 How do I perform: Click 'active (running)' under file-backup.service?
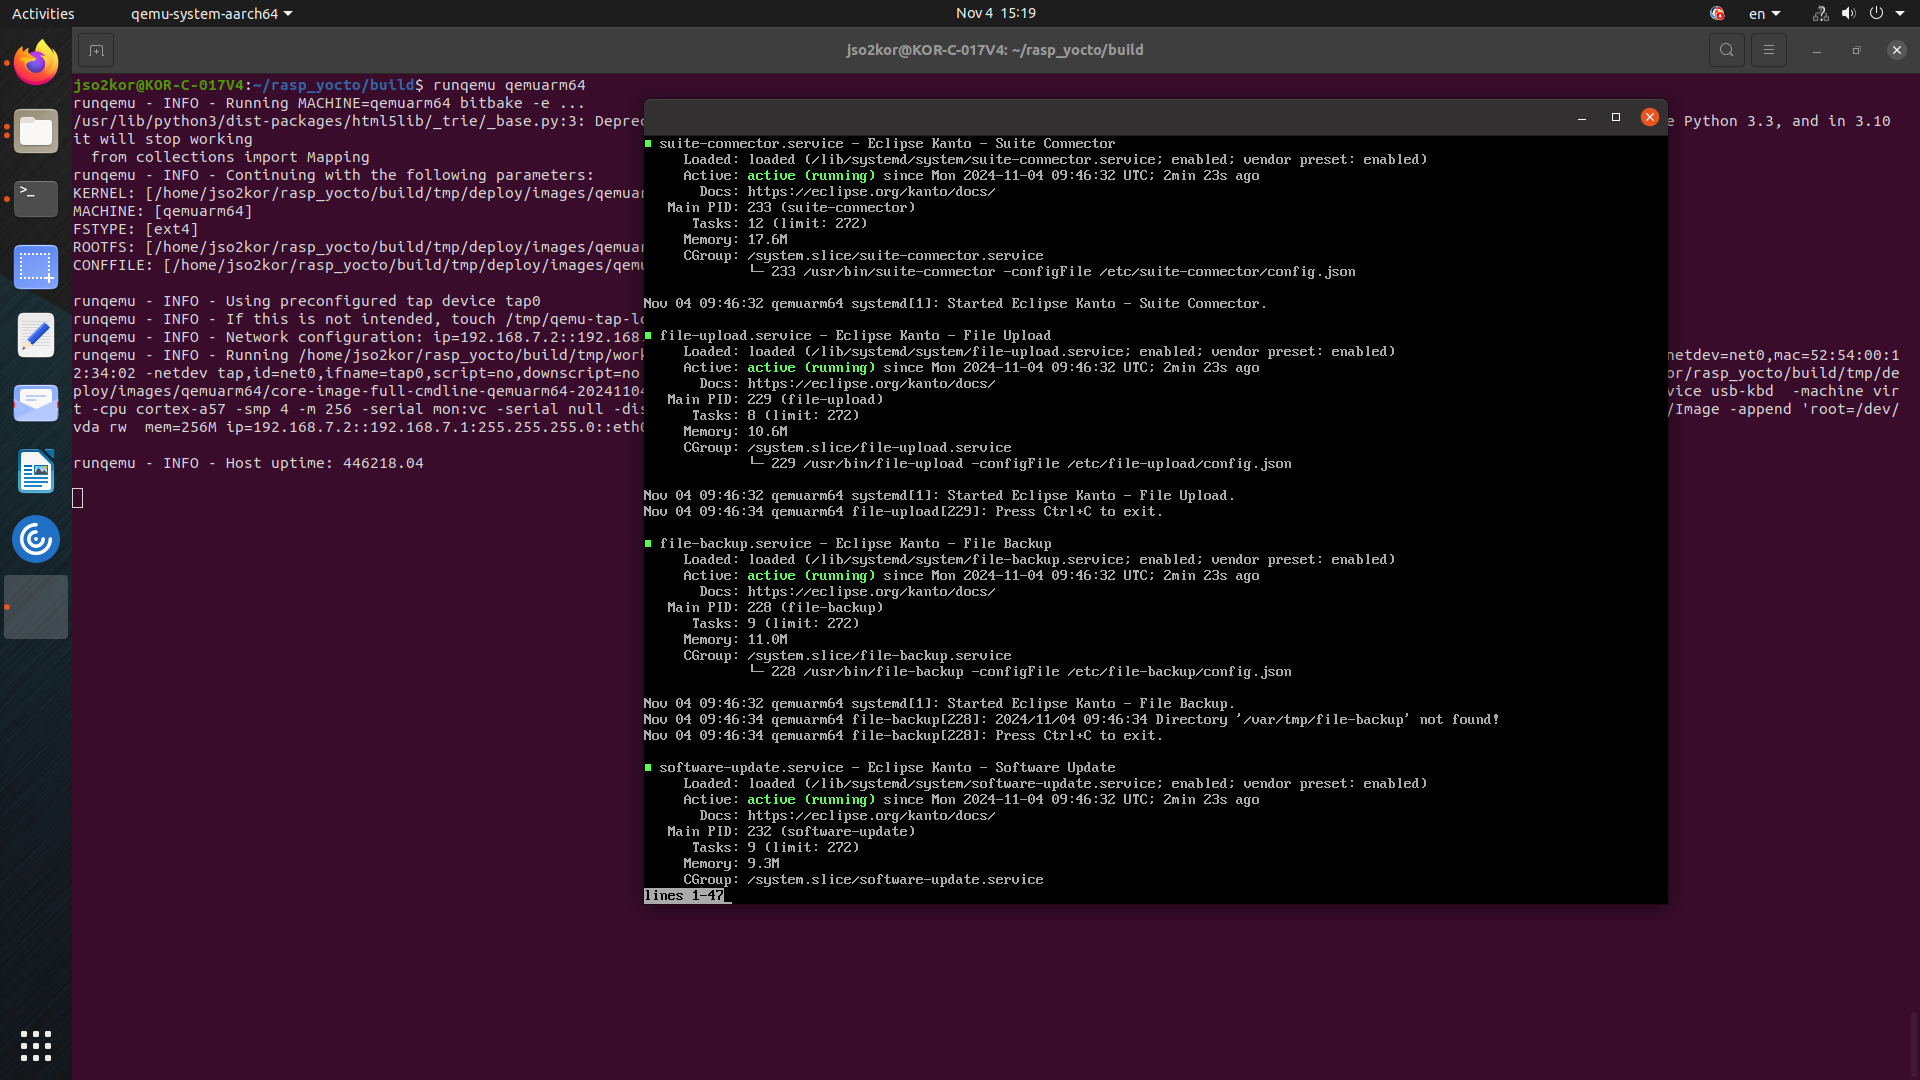811,576
